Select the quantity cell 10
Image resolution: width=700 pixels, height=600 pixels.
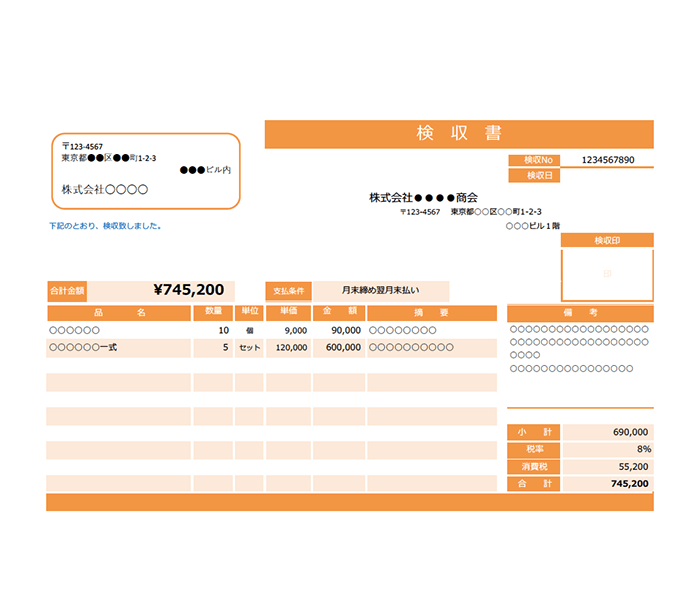[224, 330]
